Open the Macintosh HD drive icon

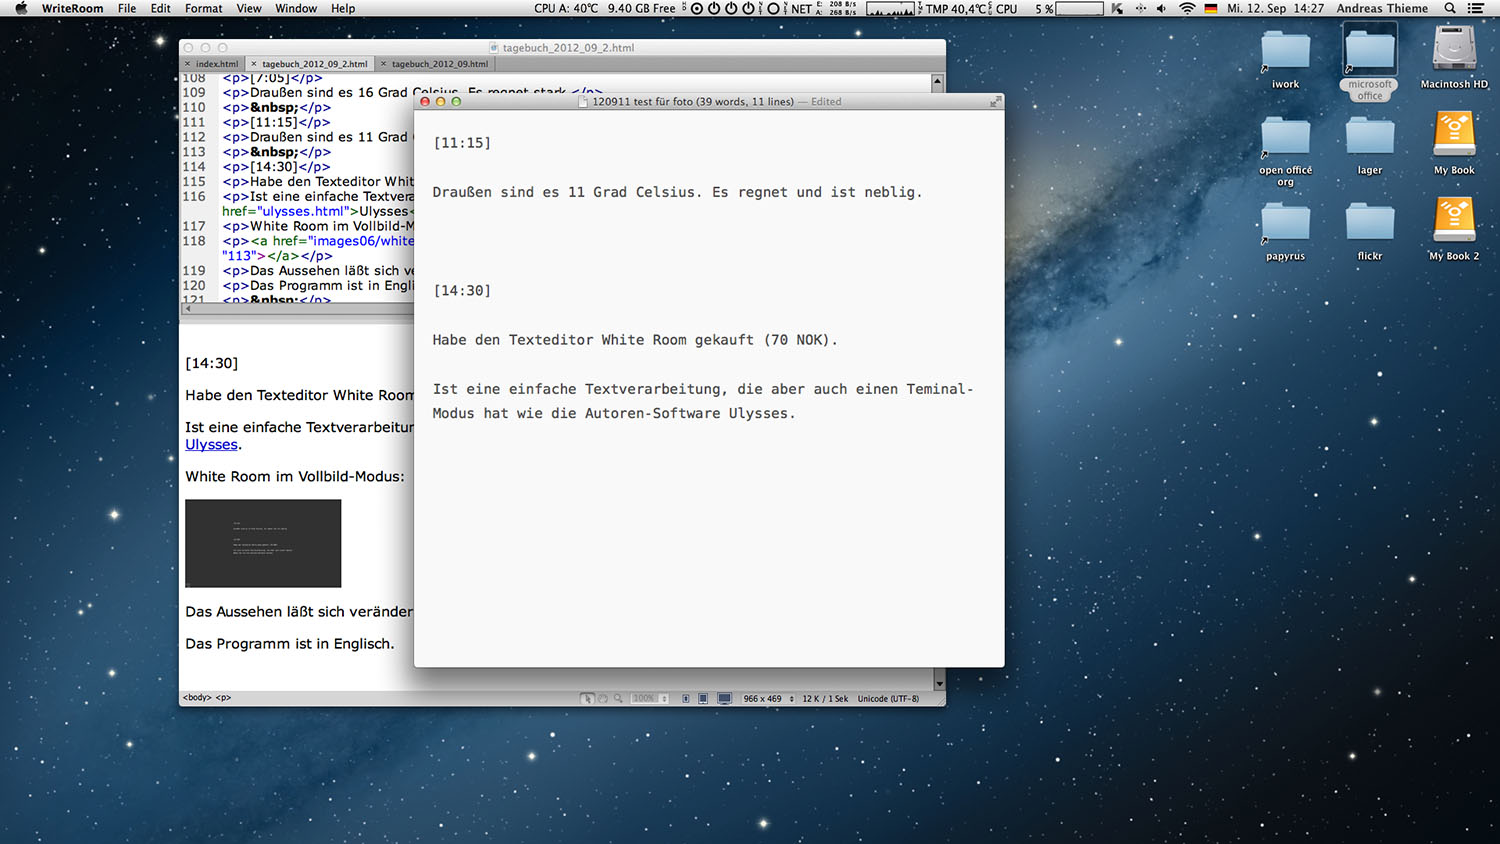pos(1454,58)
